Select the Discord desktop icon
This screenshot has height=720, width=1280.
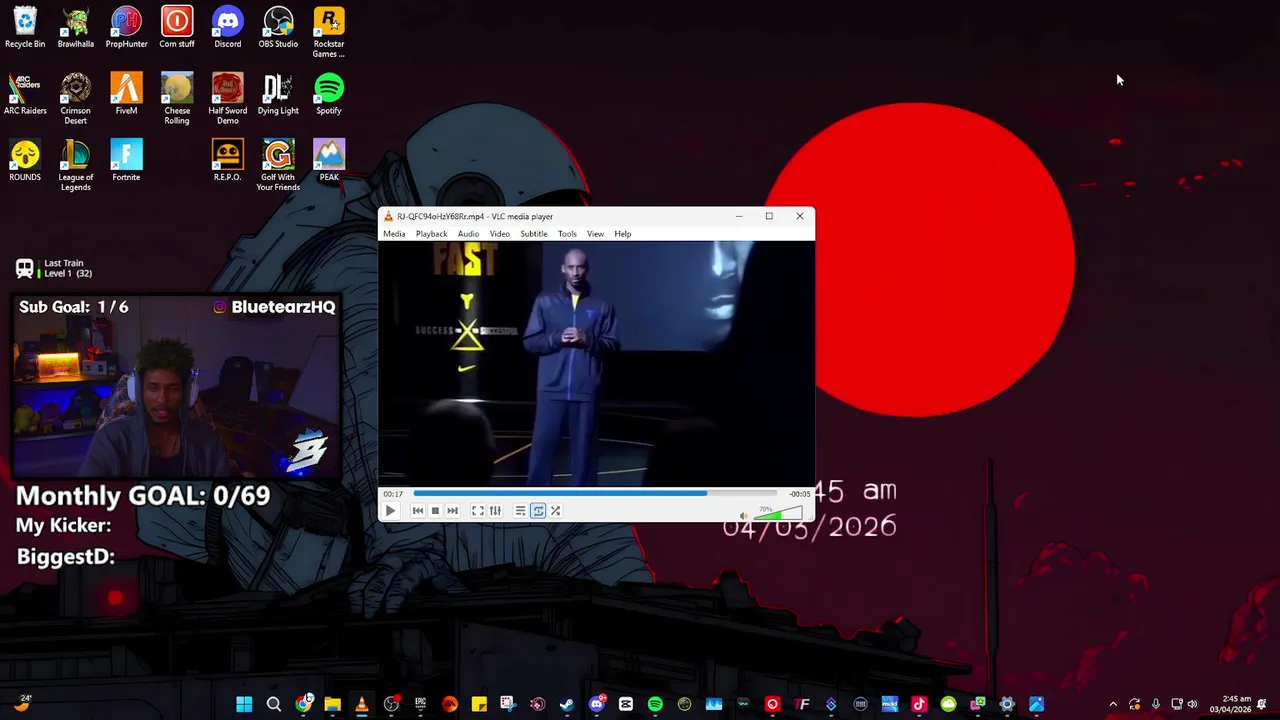pos(227,28)
